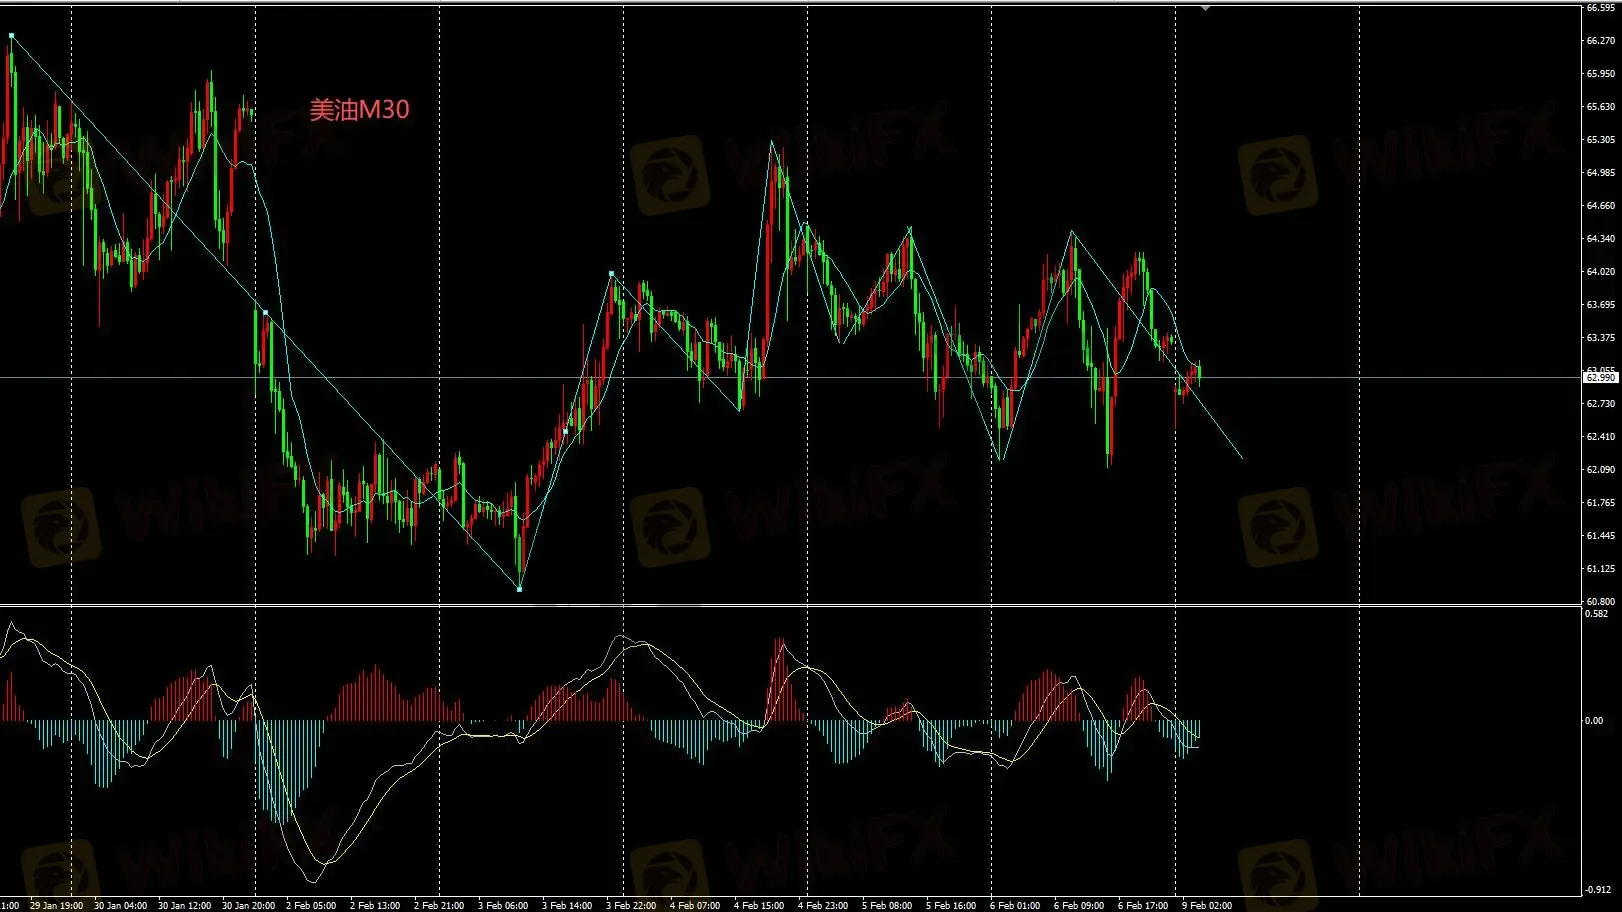This screenshot has width=1622, height=912.
Task: Click the chart shift triangle marker
Action: [1205, 8]
